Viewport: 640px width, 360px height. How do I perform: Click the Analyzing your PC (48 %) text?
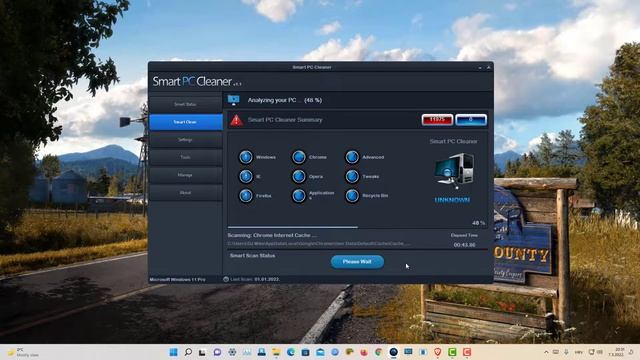(284, 100)
